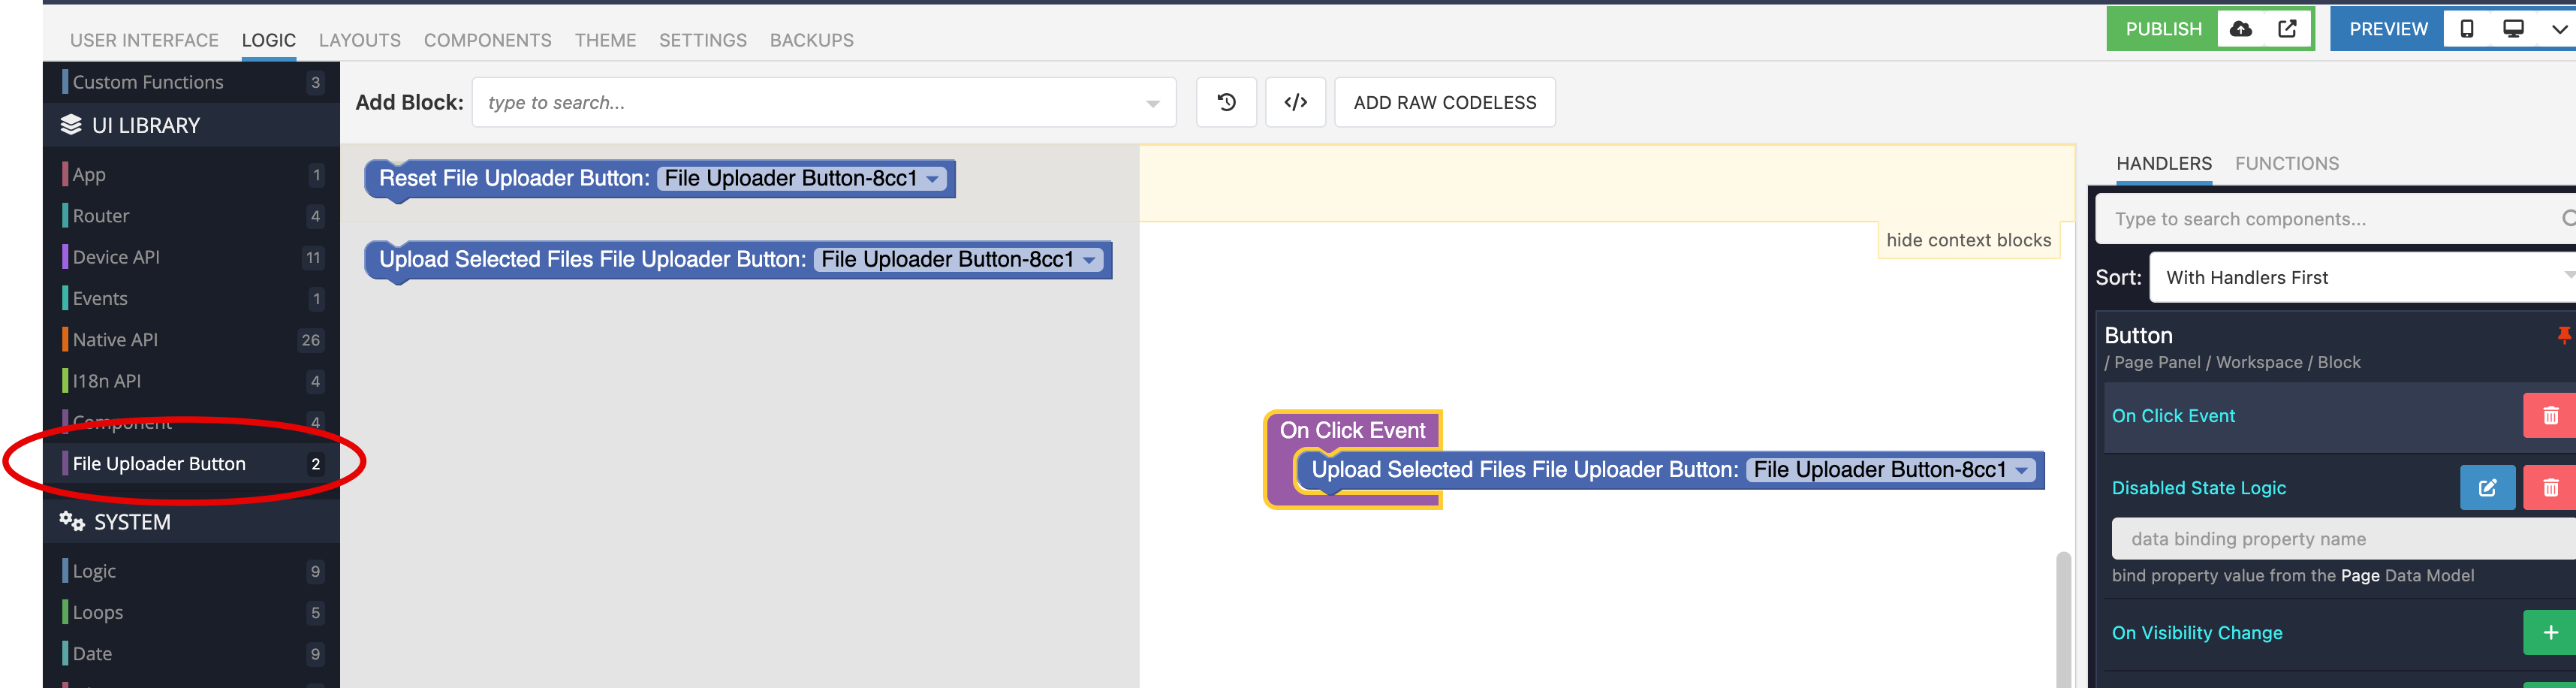Screen dimensions: 2576x688
Task: Click the Add Raw Codeless button
Action: (1444, 102)
